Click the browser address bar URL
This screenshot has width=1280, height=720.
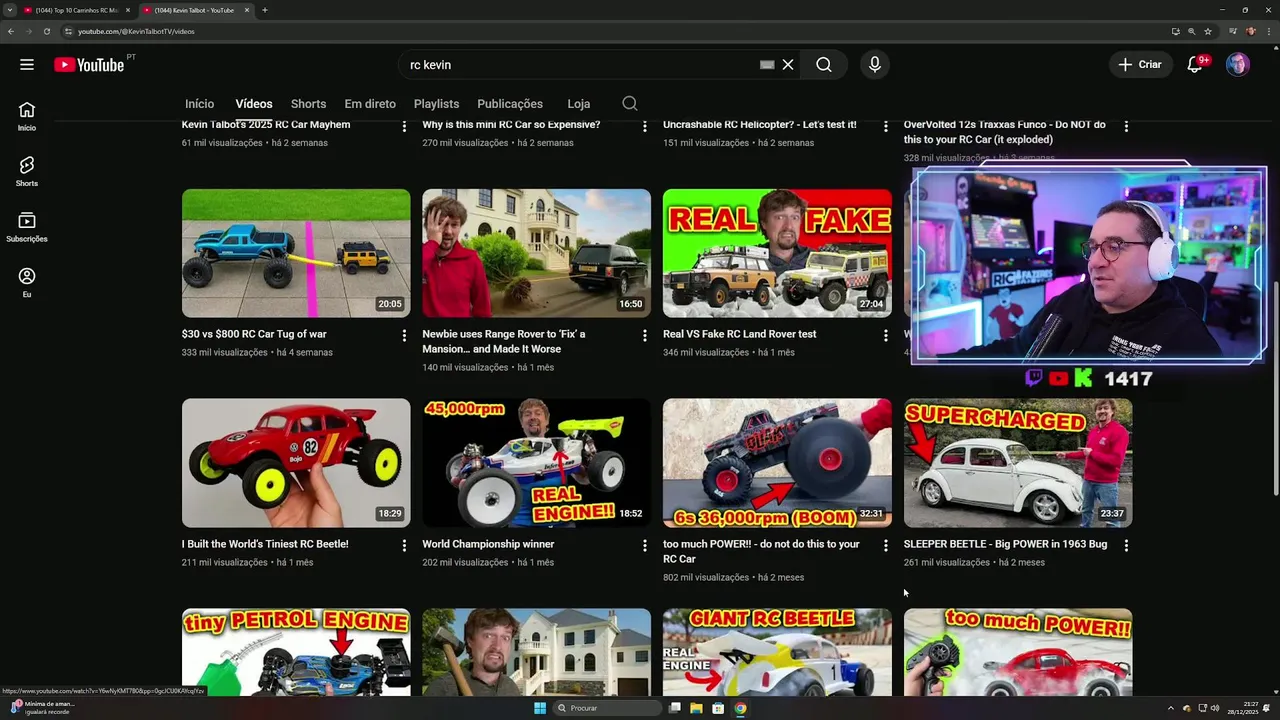(x=136, y=31)
